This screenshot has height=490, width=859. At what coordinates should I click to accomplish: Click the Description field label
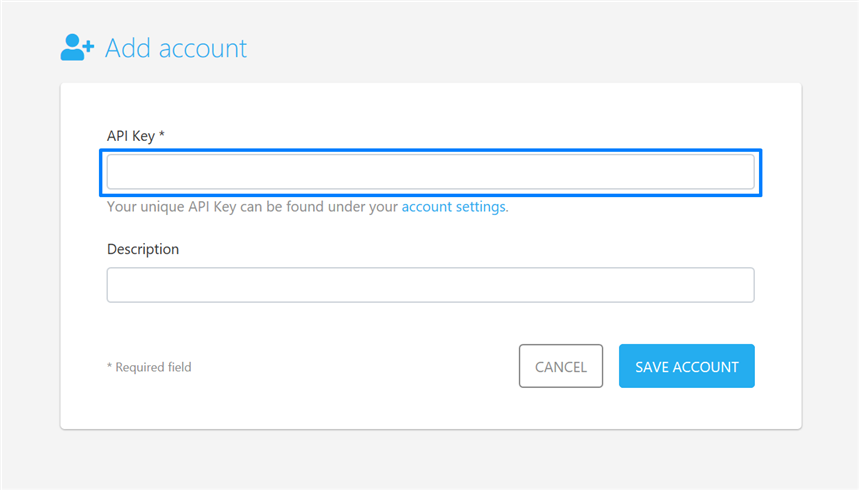(x=143, y=249)
